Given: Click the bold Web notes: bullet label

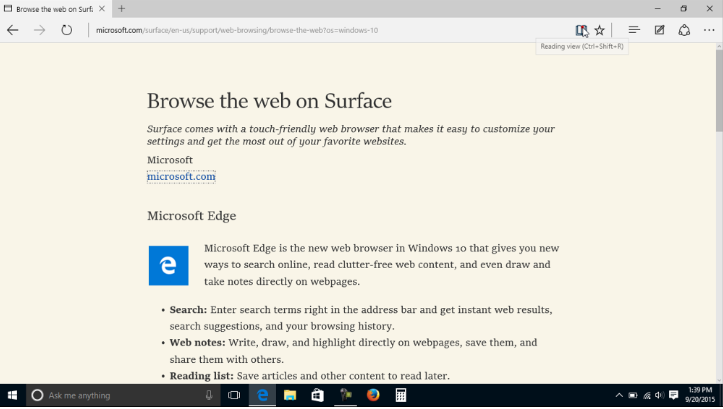Looking at the screenshot, I should click(x=197, y=343).
